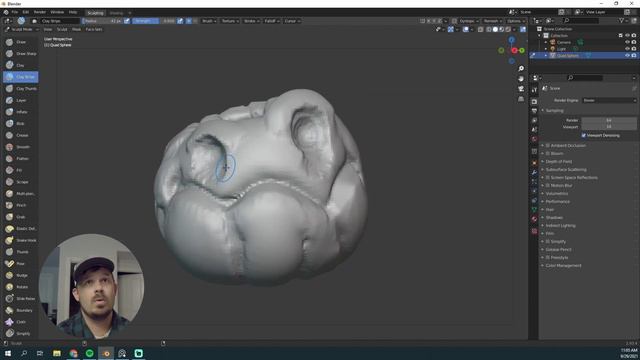Select the Simplify brush tool
This screenshot has height=360, width=640.
pos(20,333)
